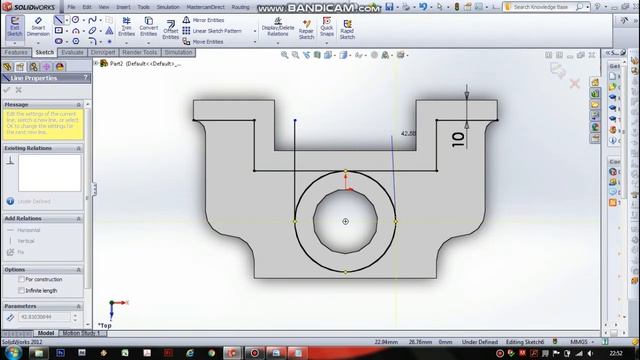Click the length parameter input field
Screen dimensions: 640x360
click(x=44, y=317)
